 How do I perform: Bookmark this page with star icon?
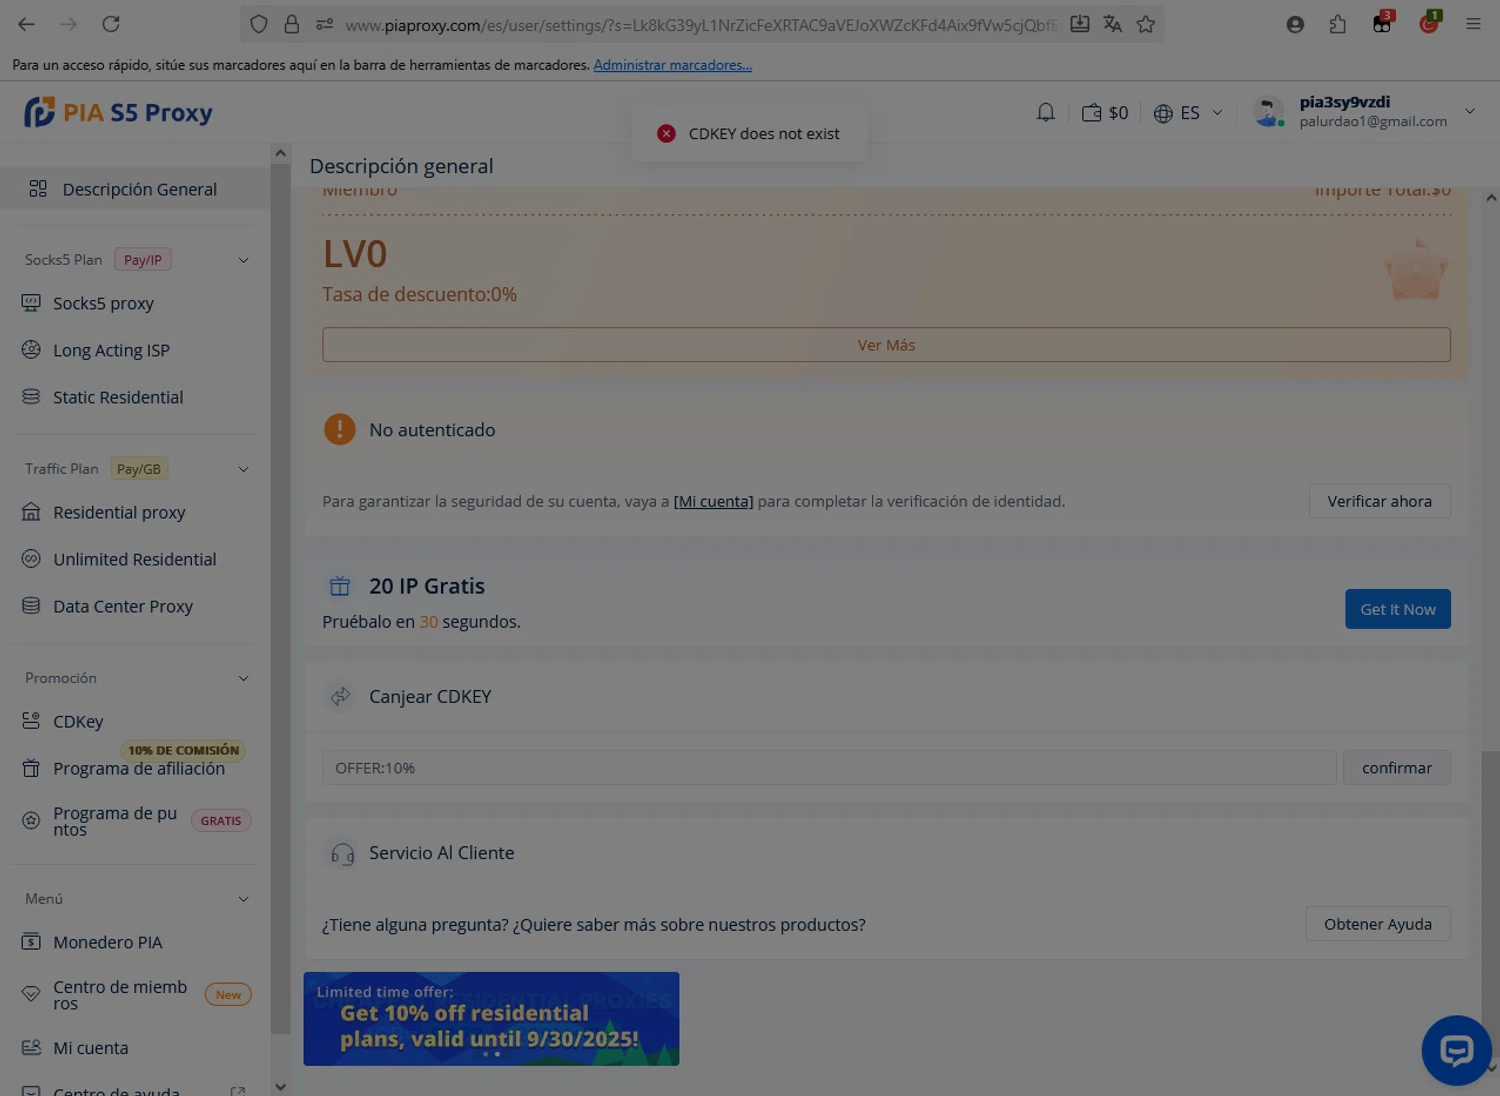pyautogui.click(x=1146, y=24)
